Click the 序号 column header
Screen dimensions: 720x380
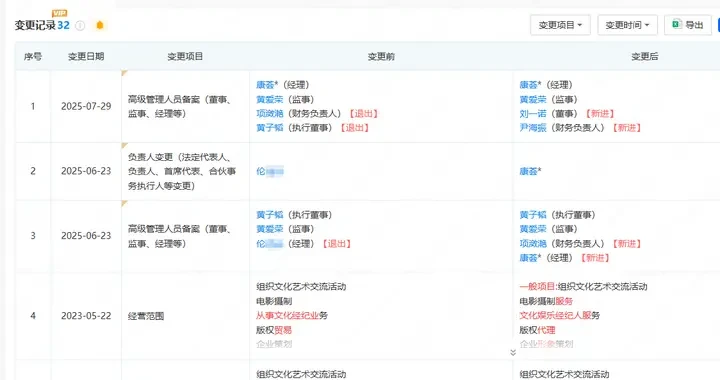pyautogui.click(x=33, y=56)
